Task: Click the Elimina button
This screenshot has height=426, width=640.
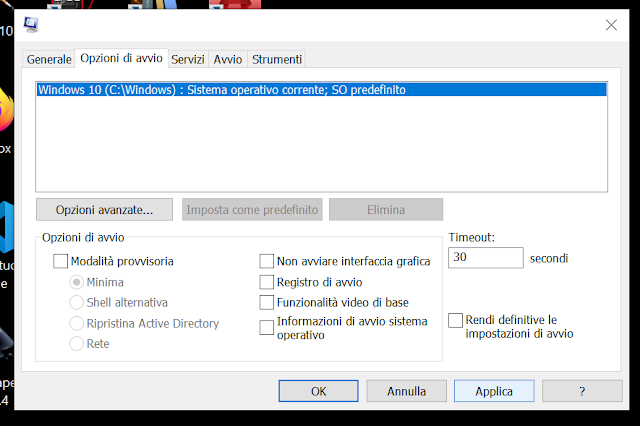Action: point(386,209)
